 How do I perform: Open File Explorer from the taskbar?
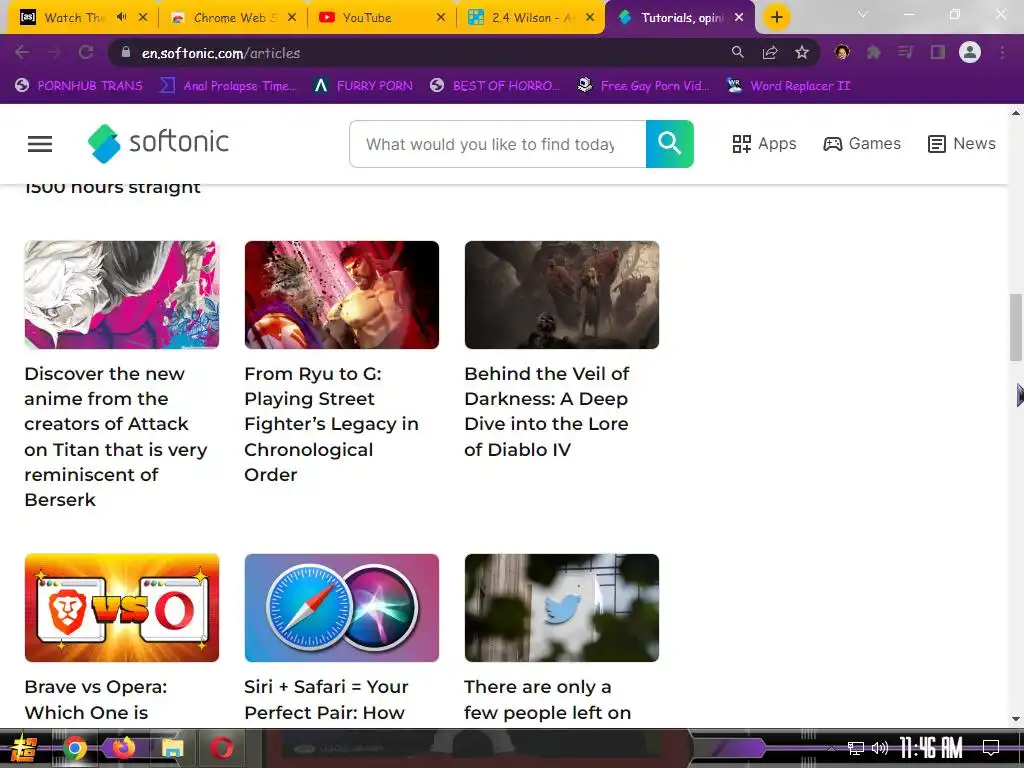(x=173, y=748)
